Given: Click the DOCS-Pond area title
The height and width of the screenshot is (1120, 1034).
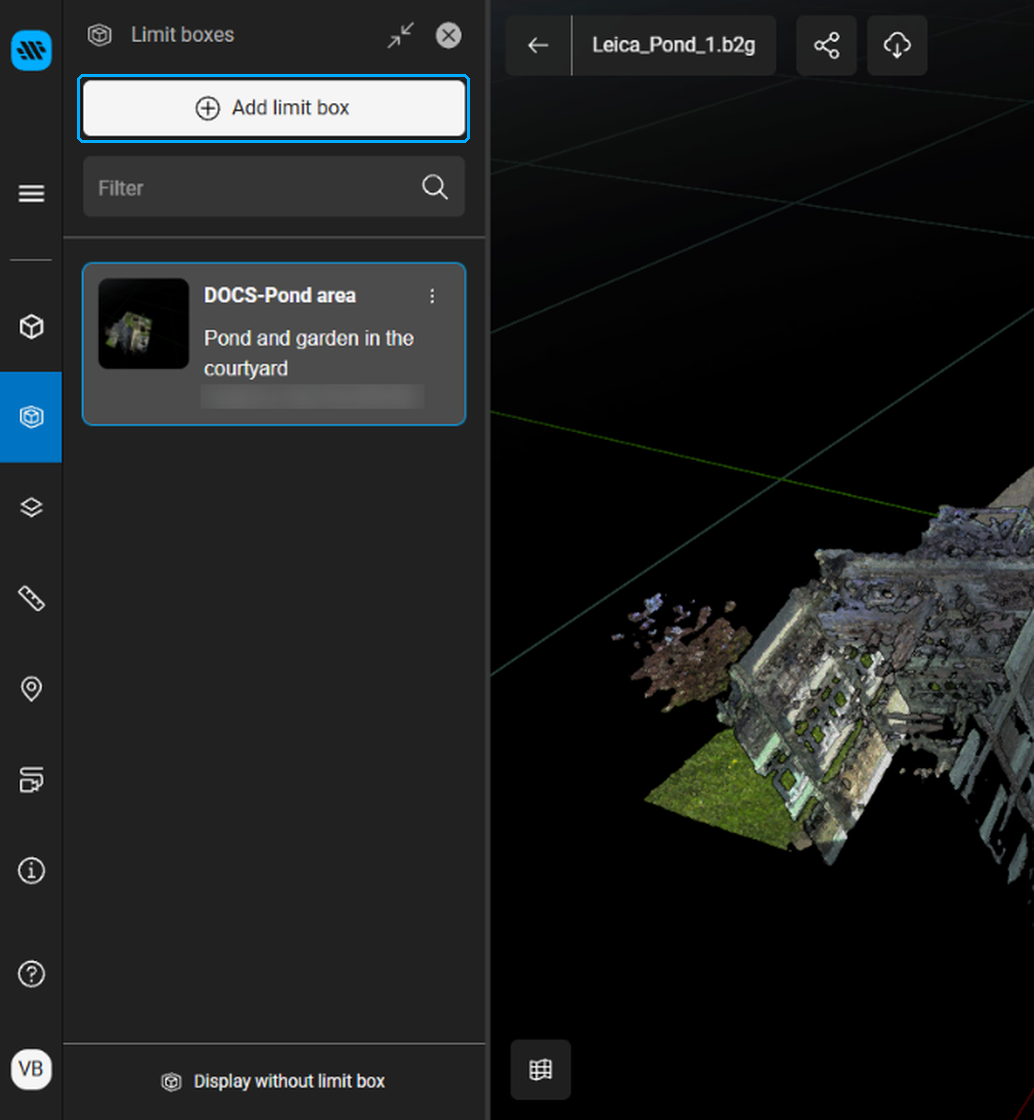Looking at the screenshot, I should 280,296.
